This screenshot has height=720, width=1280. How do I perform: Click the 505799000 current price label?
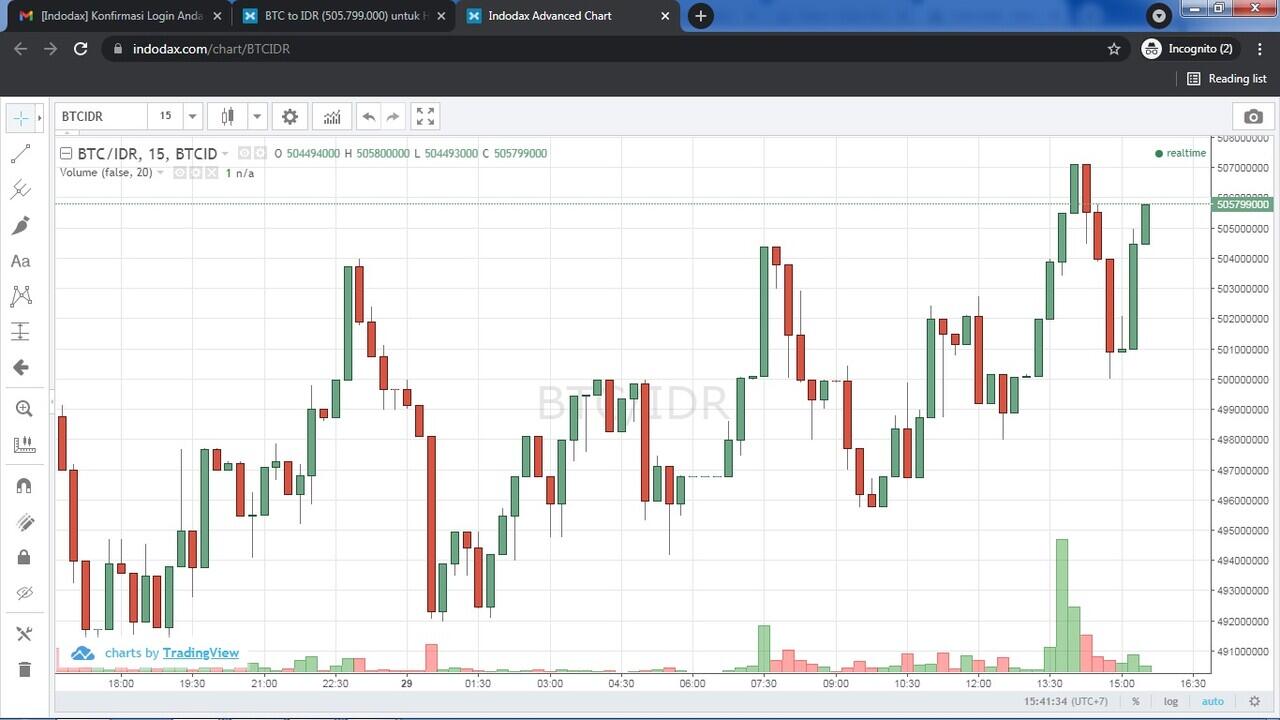(1243, 205)
